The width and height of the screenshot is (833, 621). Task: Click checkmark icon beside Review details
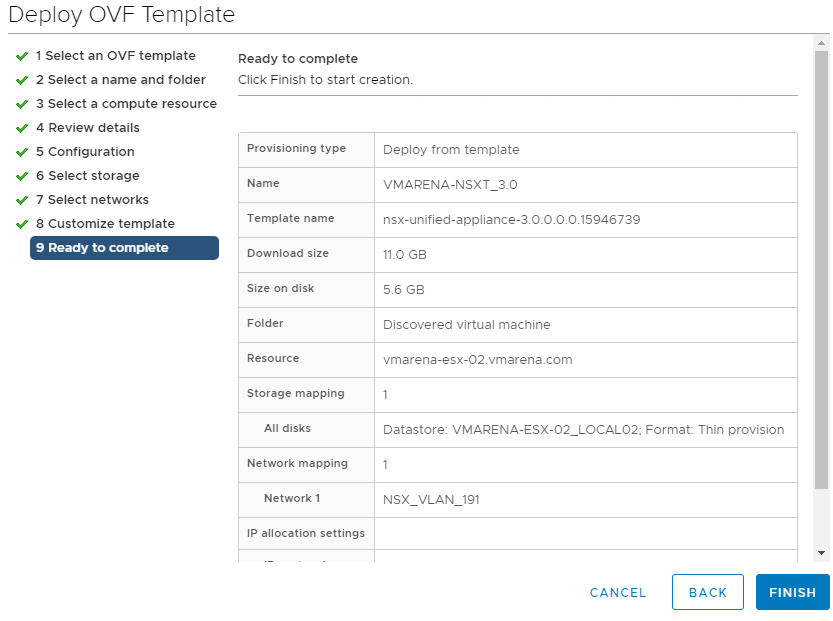click(x=22, y=128)
